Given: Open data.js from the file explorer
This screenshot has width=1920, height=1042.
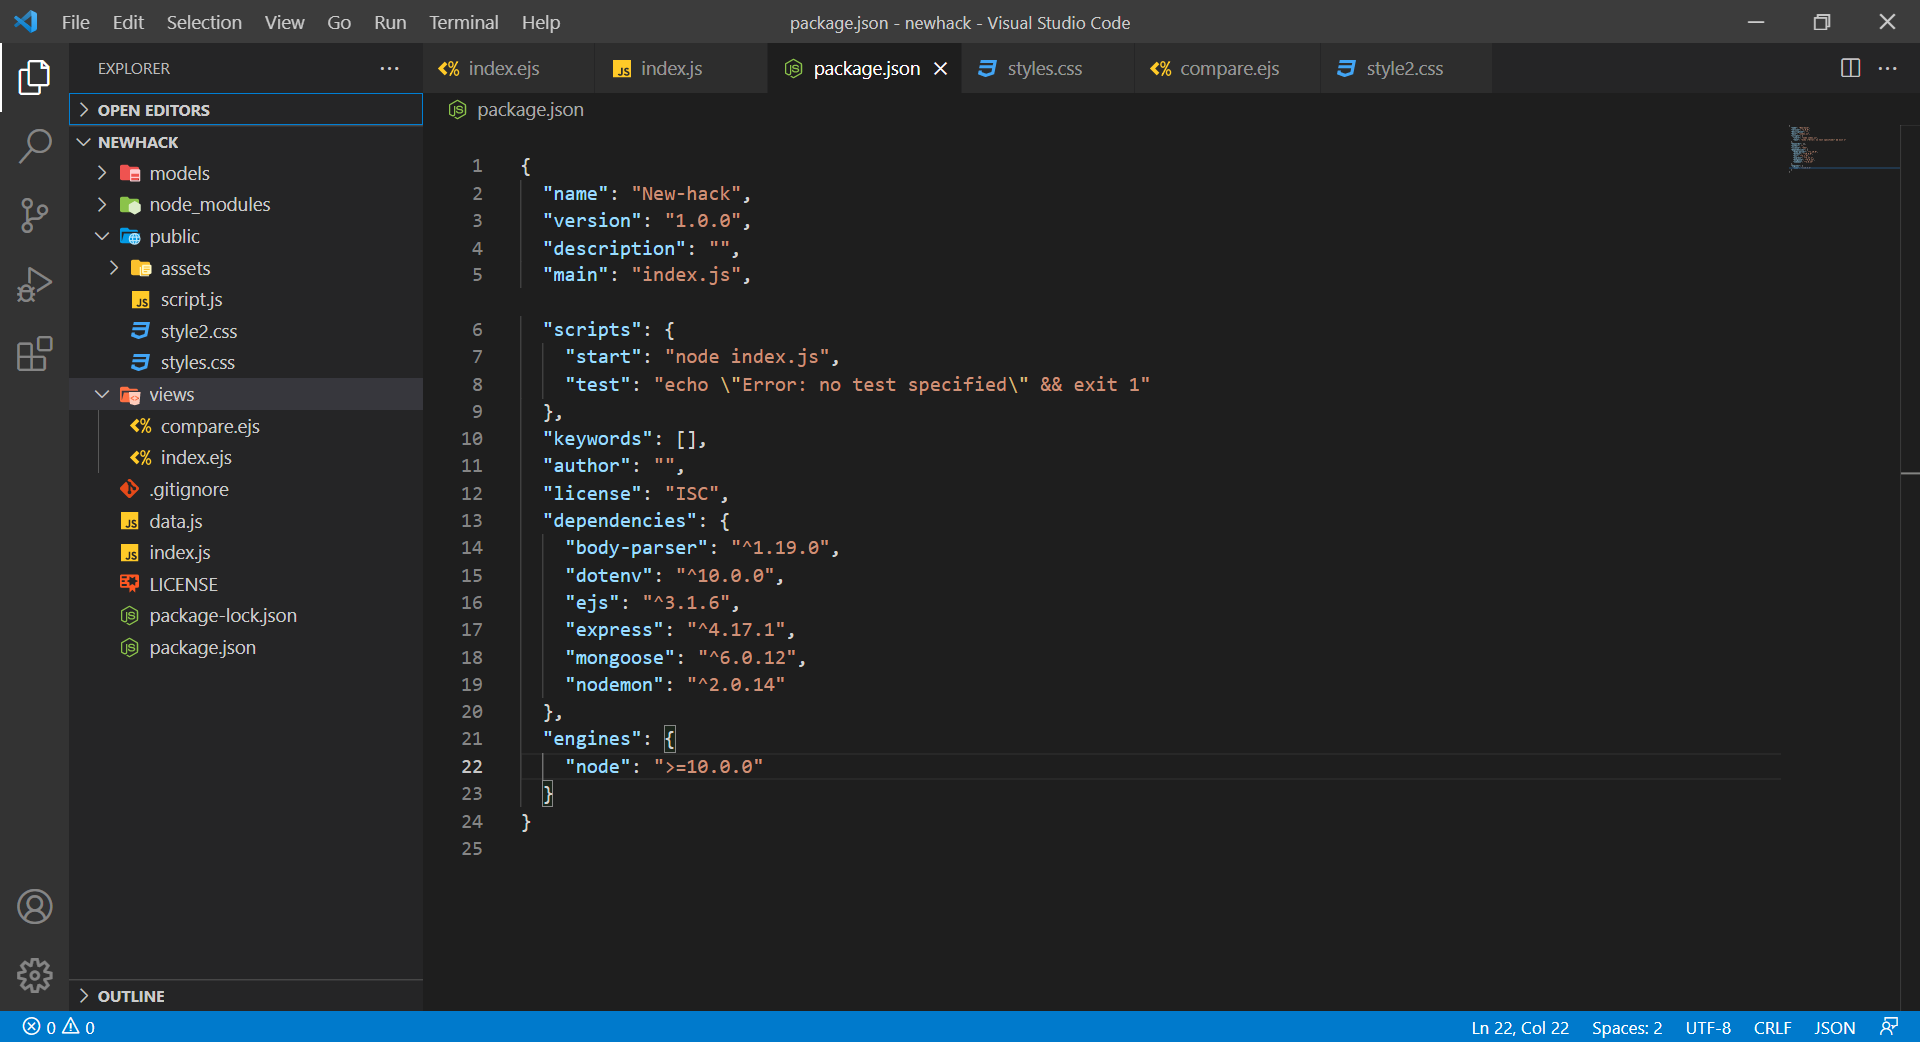Looking at the screenshot, I should (x=176, y=521).
